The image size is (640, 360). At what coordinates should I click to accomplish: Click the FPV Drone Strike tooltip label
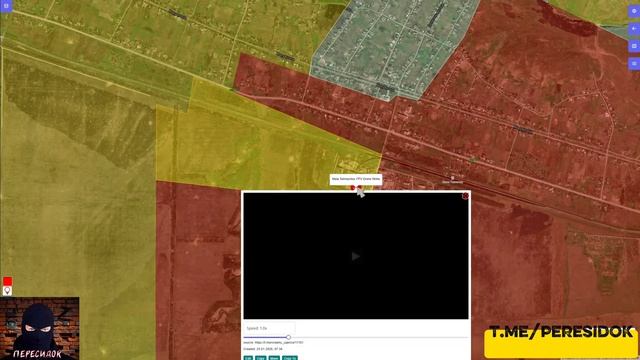point(356,179)
